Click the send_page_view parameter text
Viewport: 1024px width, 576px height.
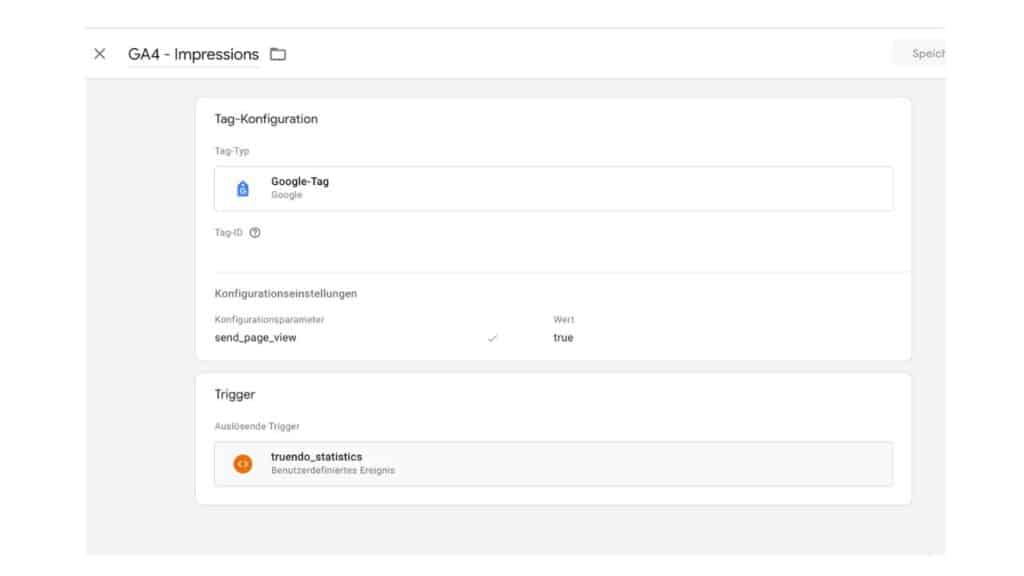(255, 338)
